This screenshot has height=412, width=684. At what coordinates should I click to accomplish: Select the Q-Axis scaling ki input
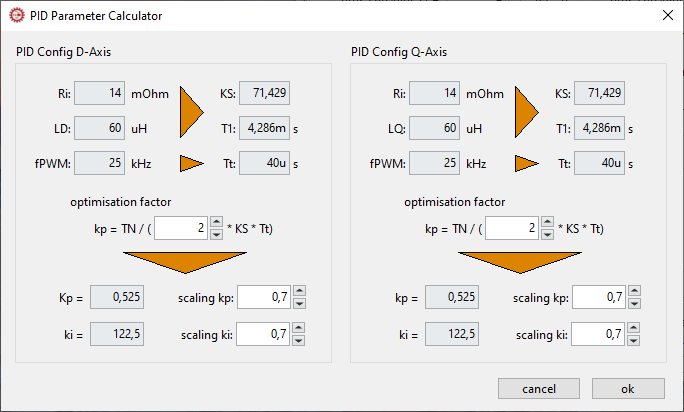pos(598,334)
